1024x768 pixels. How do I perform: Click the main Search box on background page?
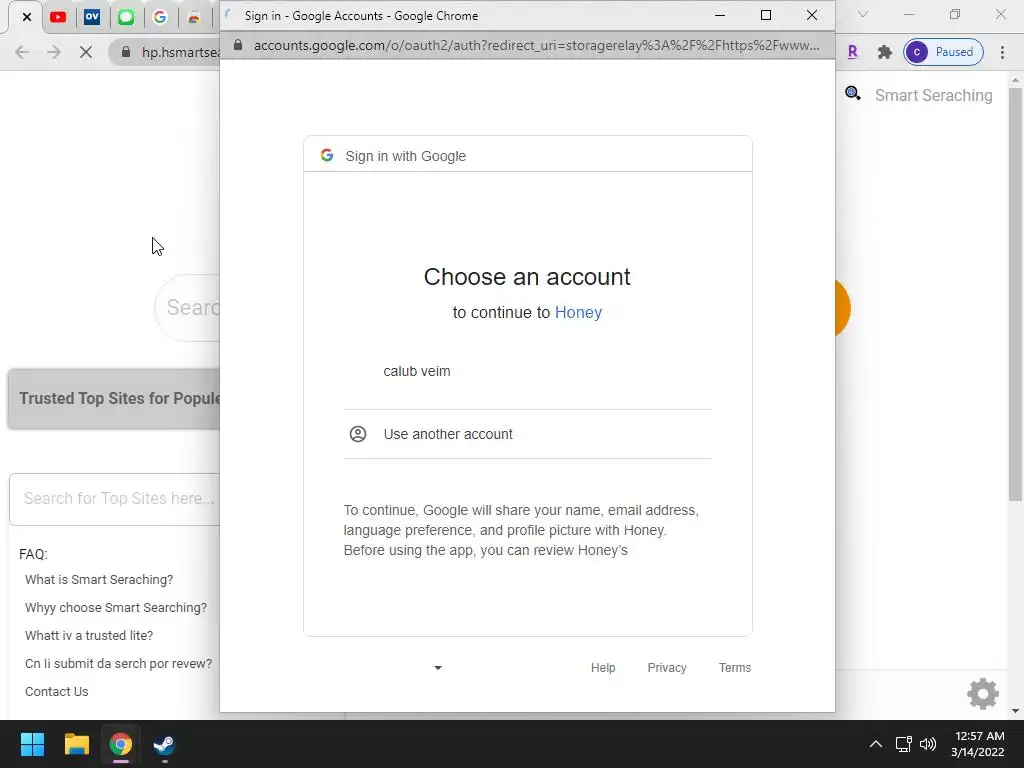click(187, 308)
